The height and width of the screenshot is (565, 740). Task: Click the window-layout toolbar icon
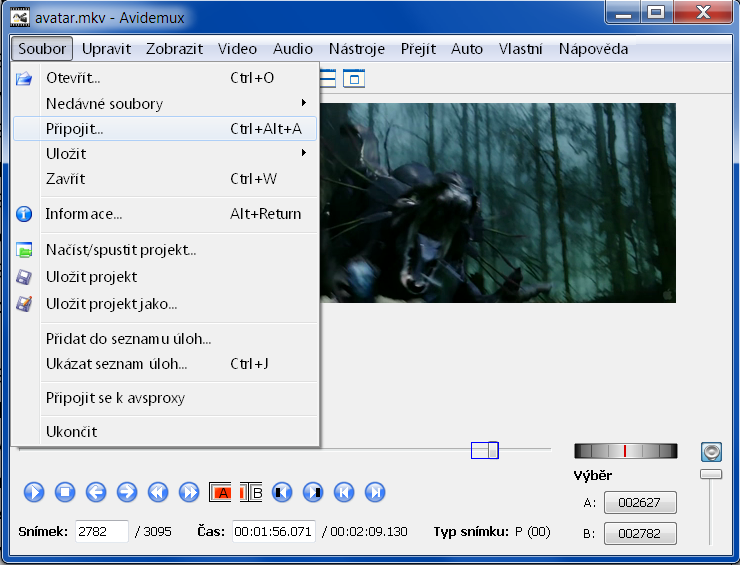pos(354,78)
